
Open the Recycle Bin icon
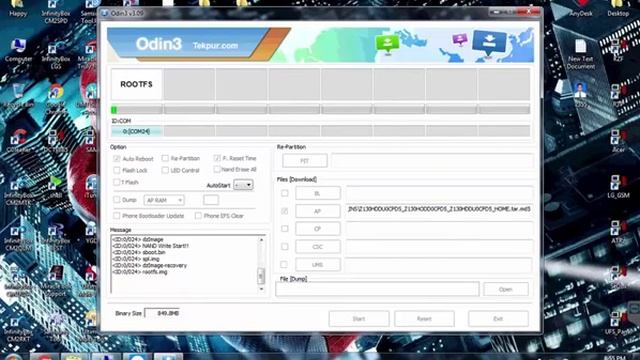tap(18, 96)
